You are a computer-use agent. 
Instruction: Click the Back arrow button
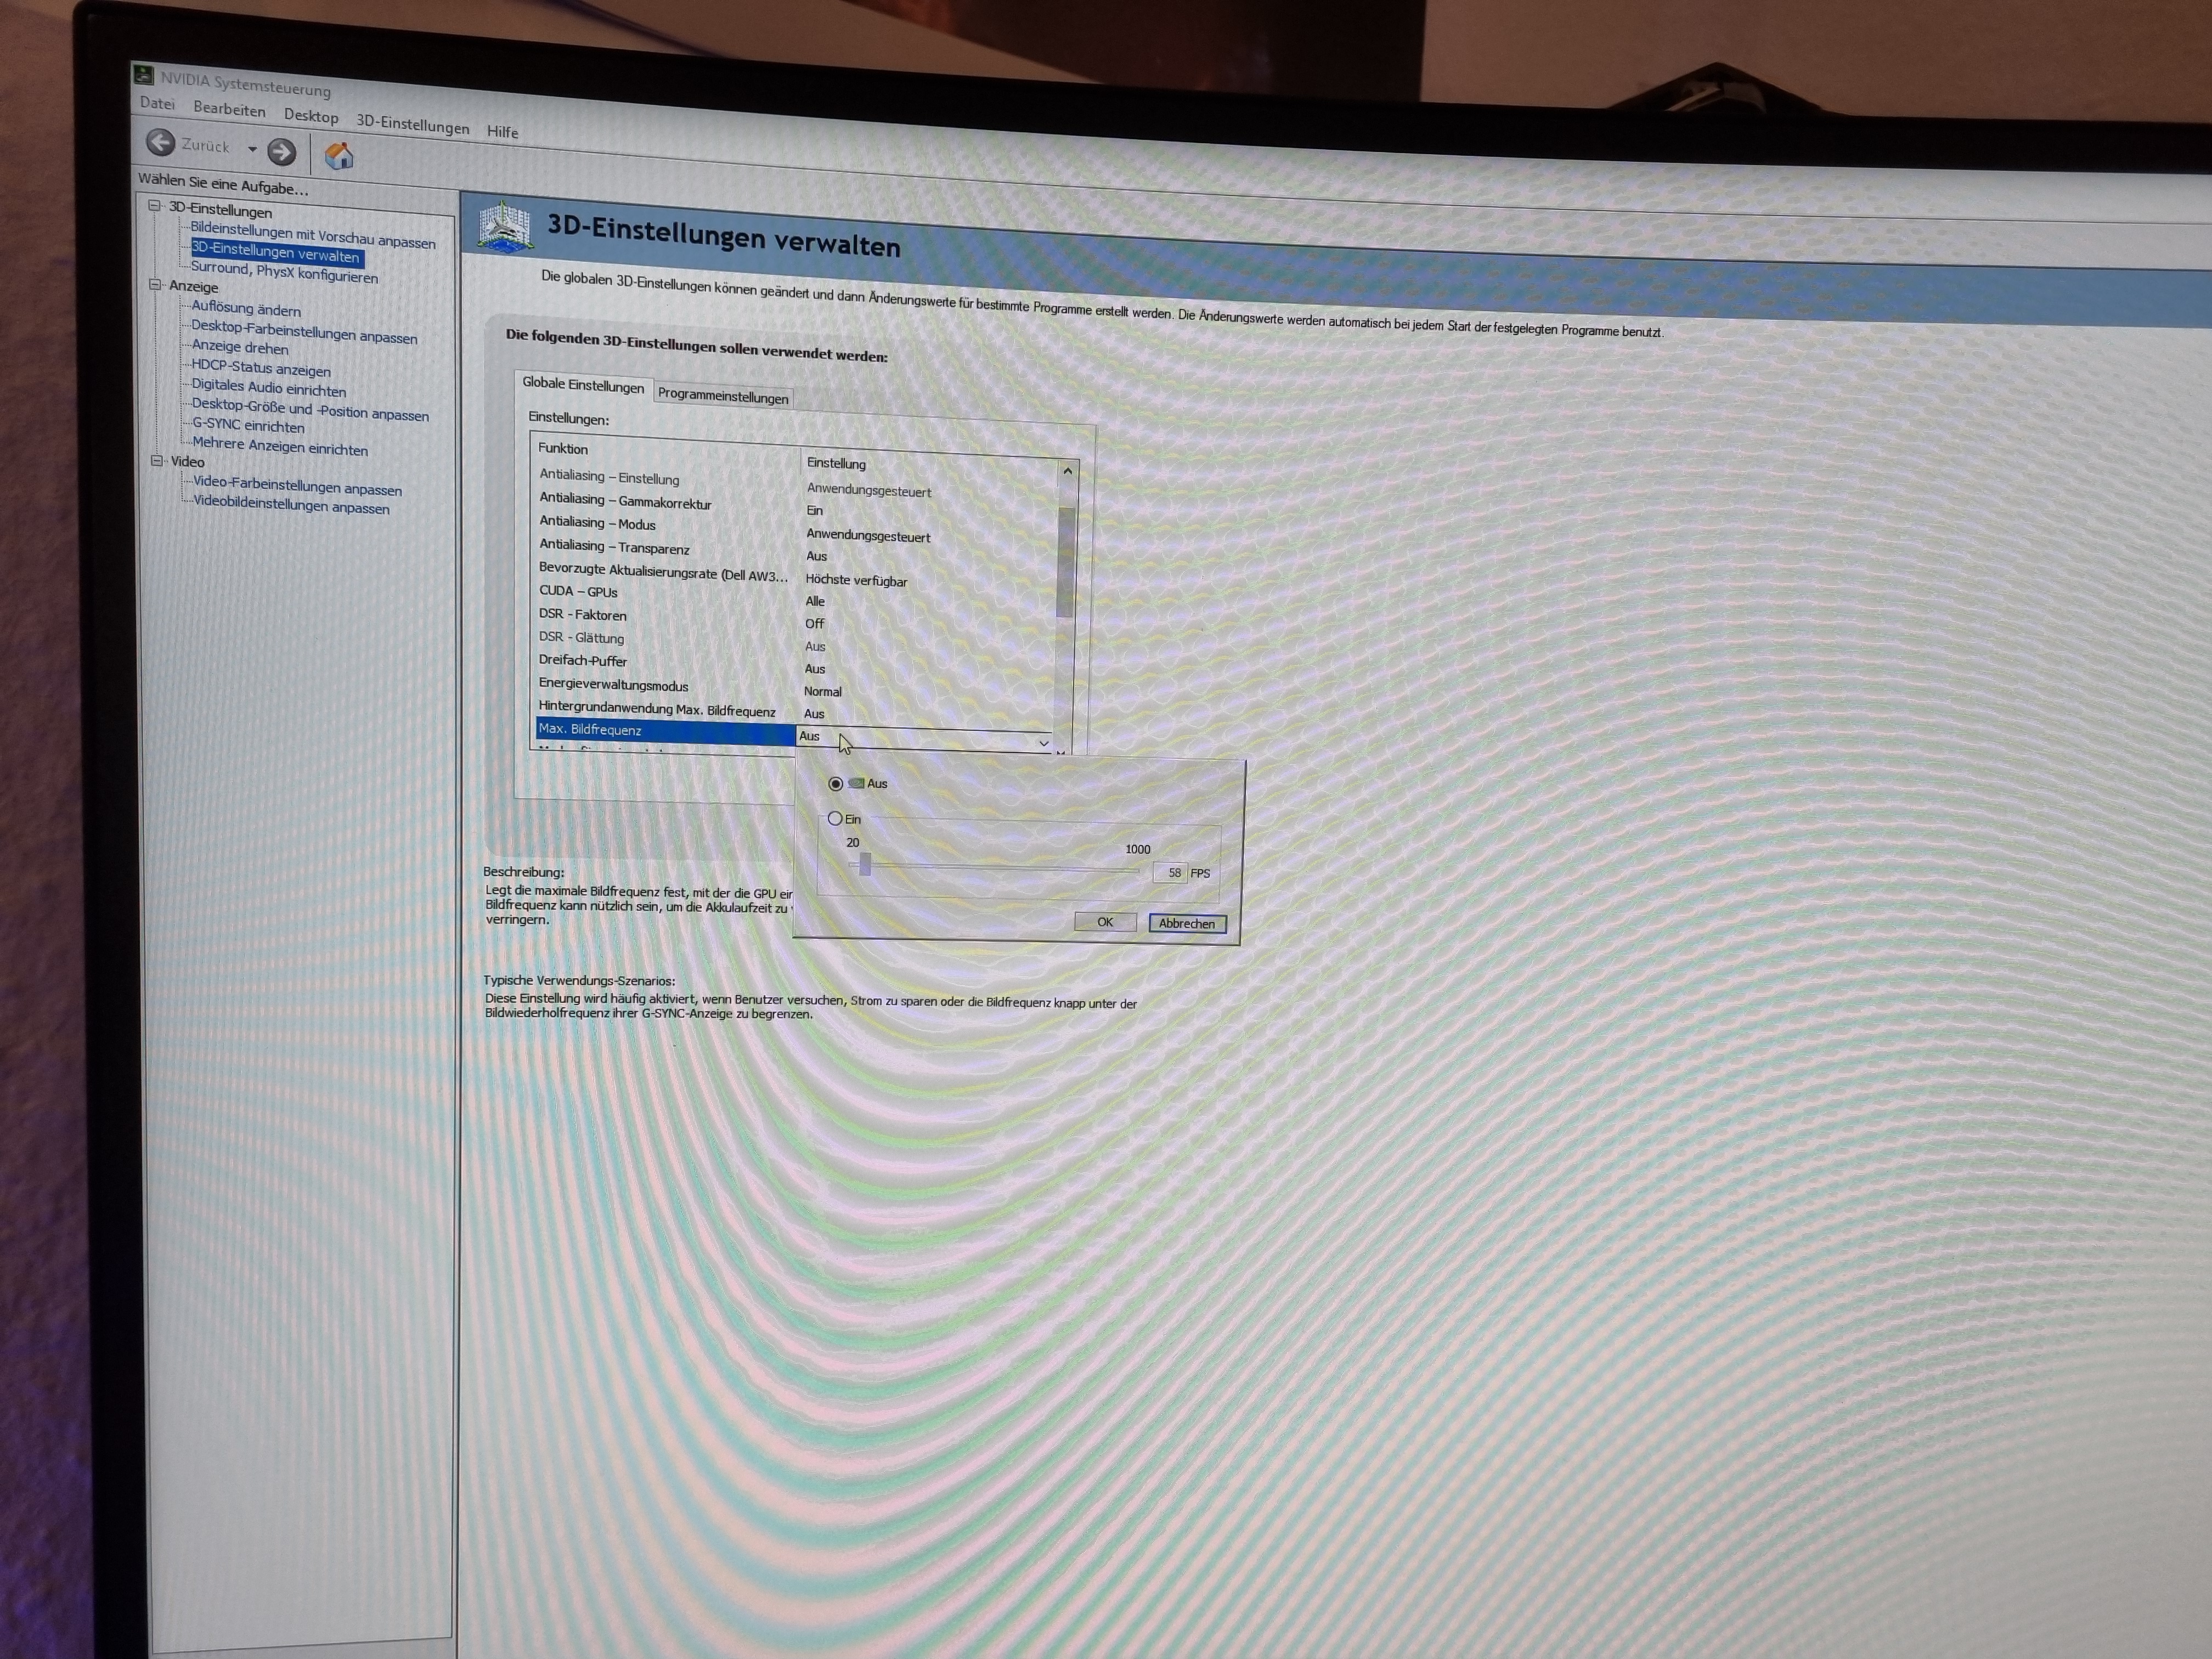(x=160, y=142)
